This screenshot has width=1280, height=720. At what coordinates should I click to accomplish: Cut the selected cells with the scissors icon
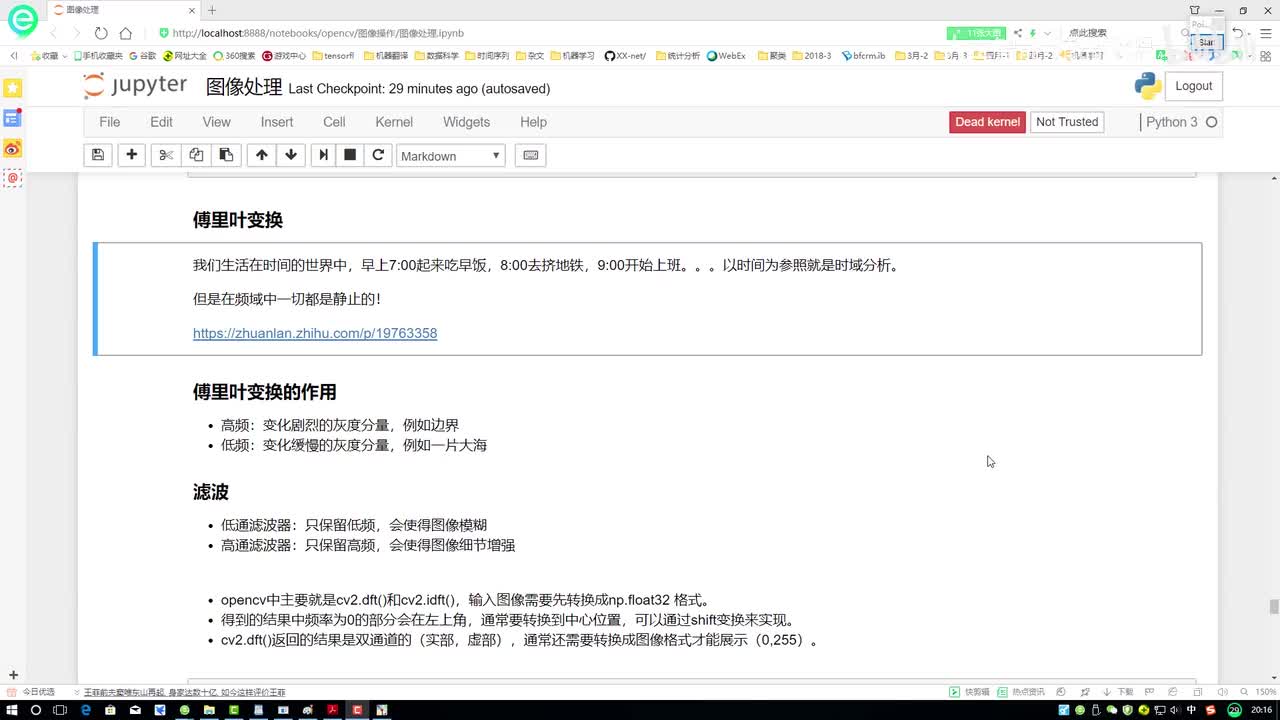pyautogui.click(x=166, y=155)
